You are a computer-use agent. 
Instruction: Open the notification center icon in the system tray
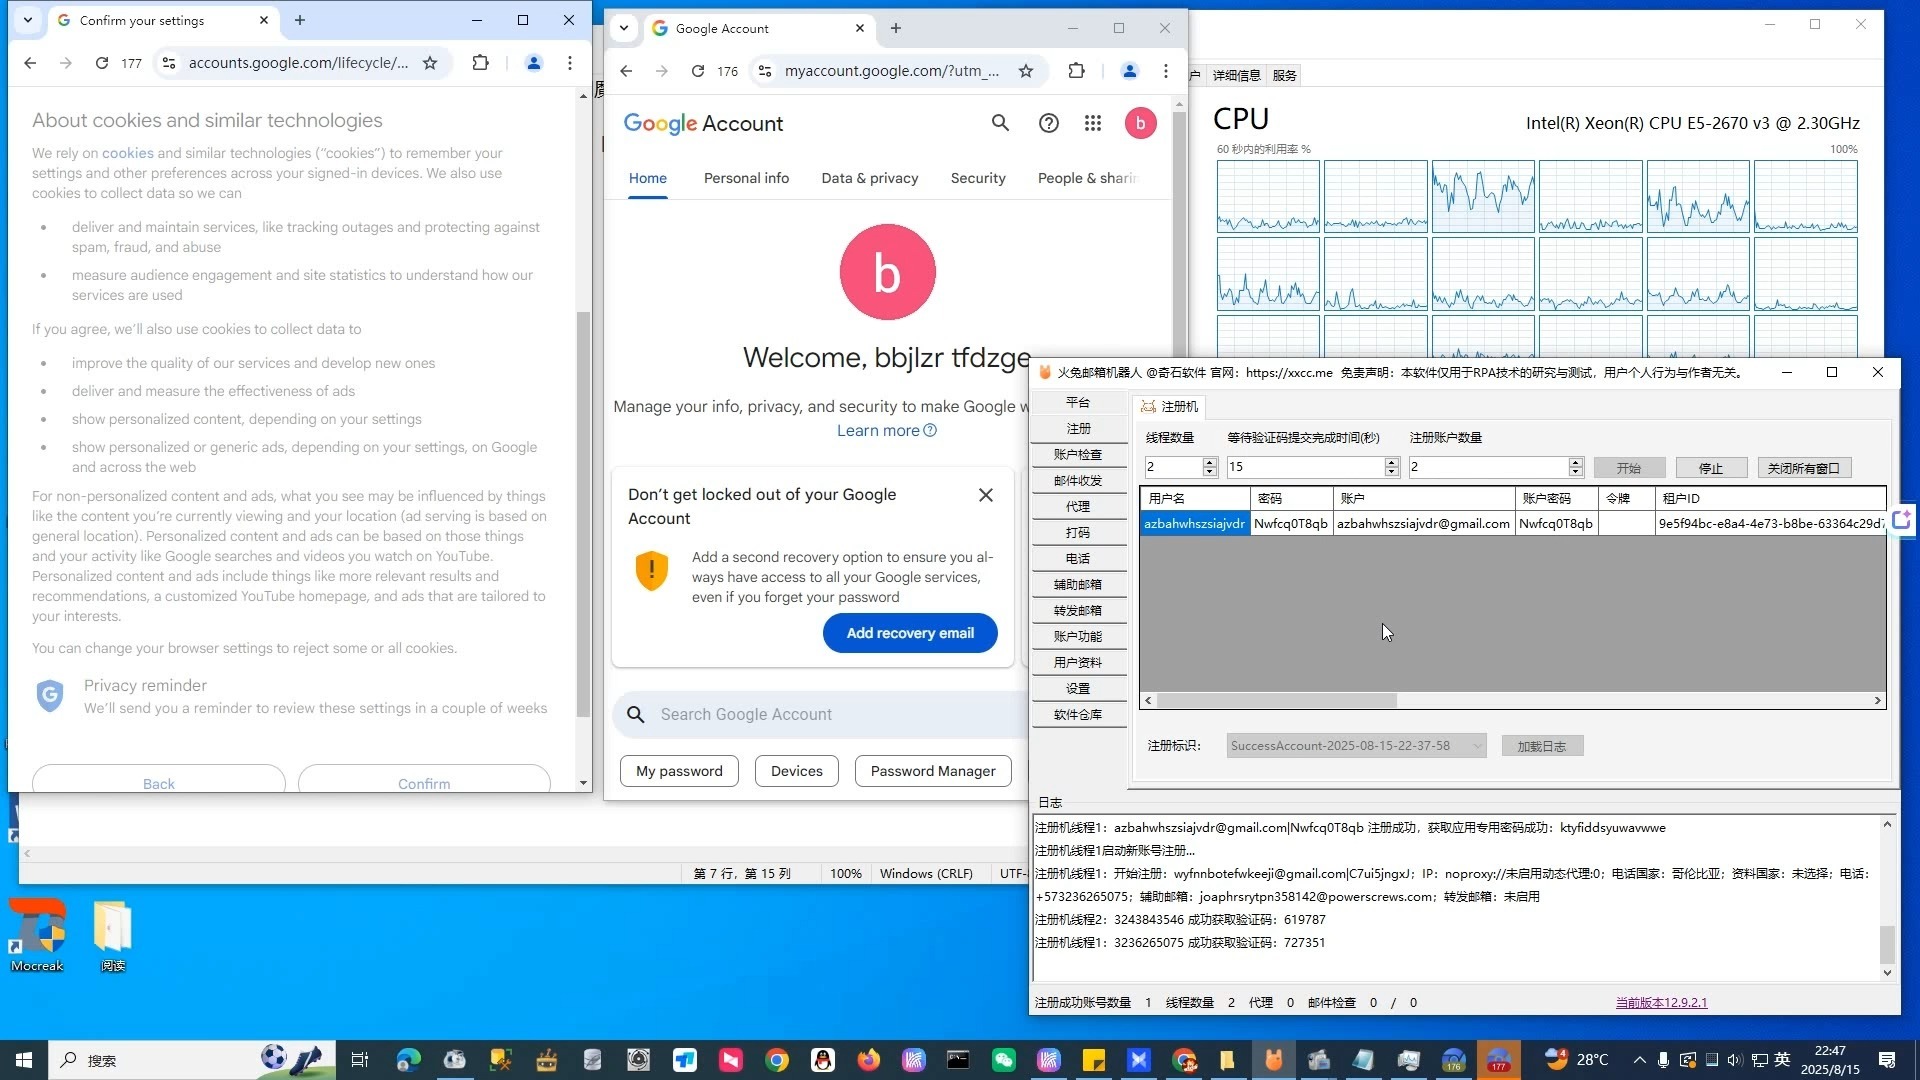click(1887, 1060)
